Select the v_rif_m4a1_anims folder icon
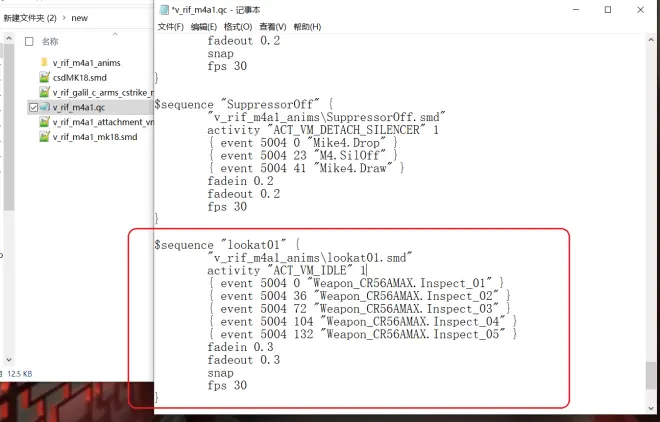This screenshot has height=422, width=660. pyautogui.click(x=44, y=63)
